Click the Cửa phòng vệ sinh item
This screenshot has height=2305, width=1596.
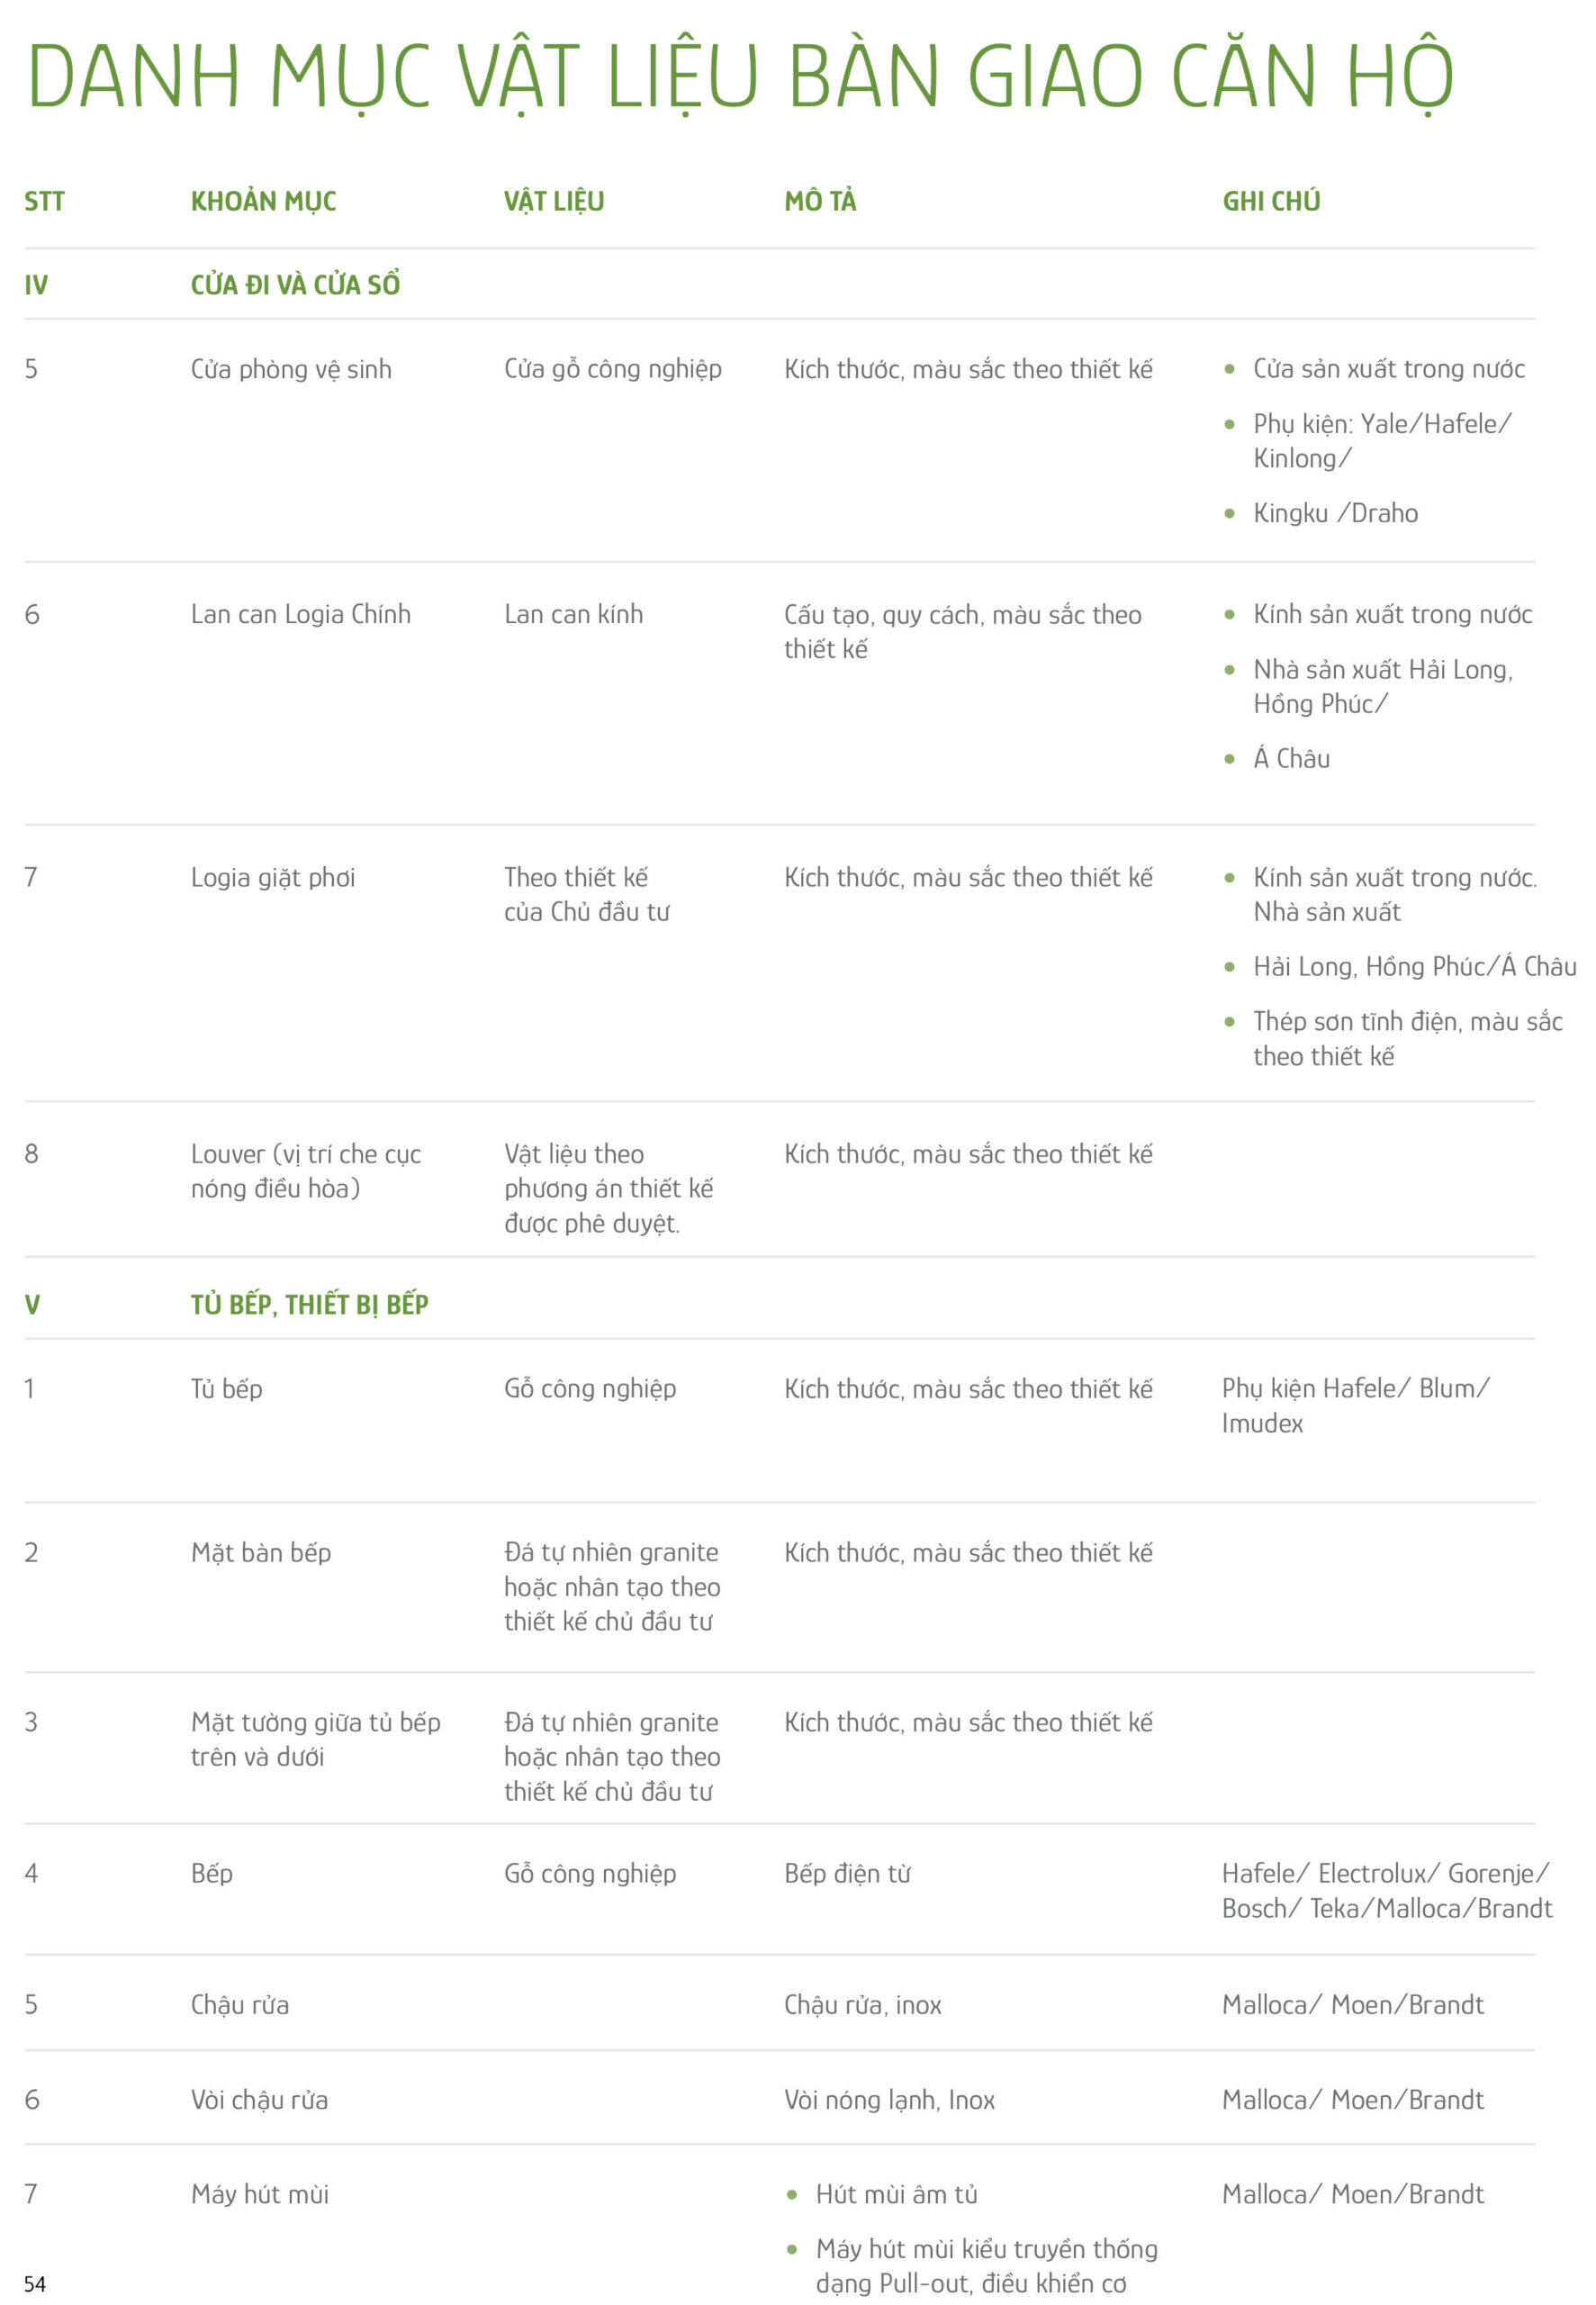[x=291, y=369]
